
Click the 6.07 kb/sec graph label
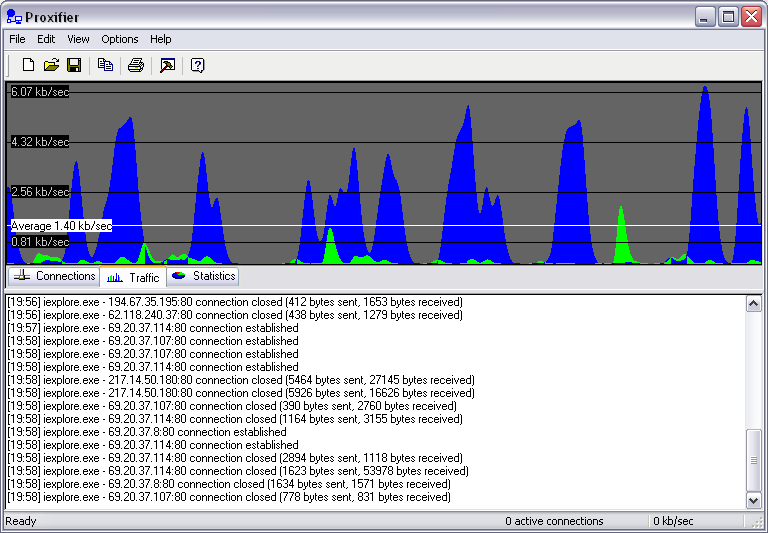tap(40, 92)
